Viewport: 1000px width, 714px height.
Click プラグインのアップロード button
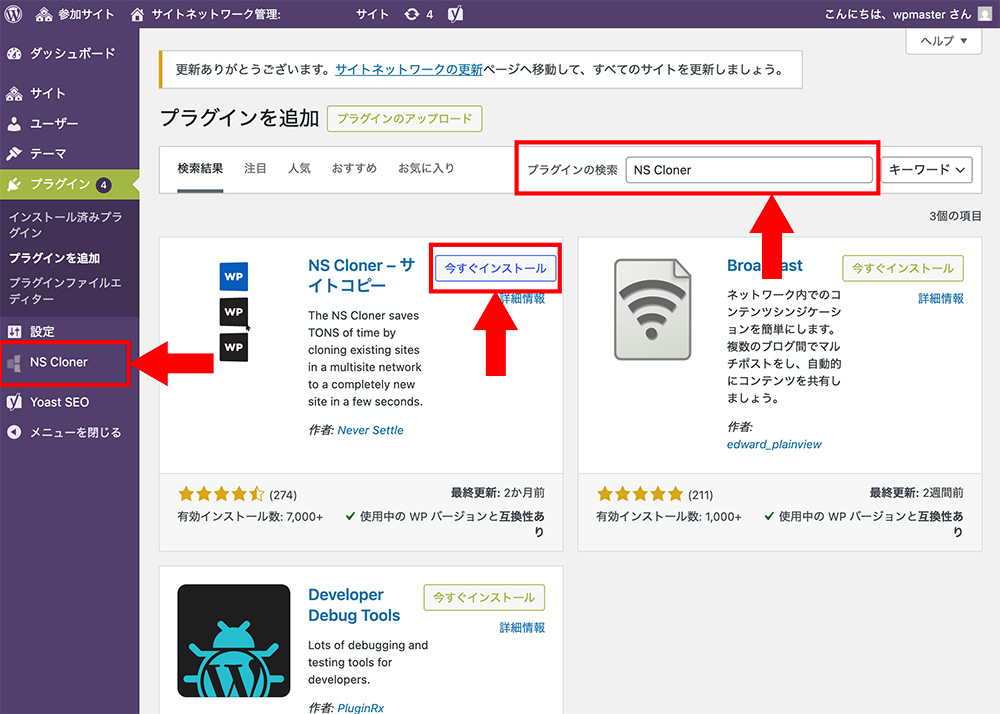[404, 119]
